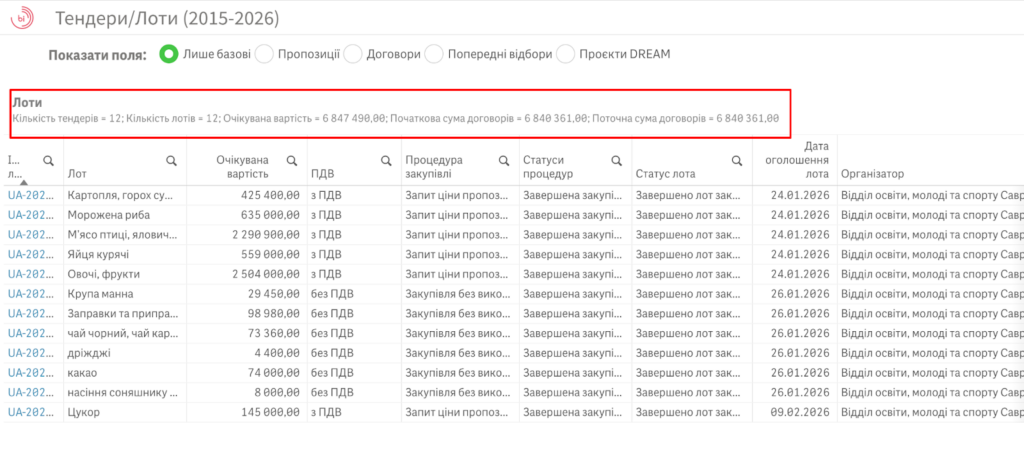This screenshot has width=1024, height=452.
Task: Search within Процедура закупівлі column
Action: (x=498, y=160)
